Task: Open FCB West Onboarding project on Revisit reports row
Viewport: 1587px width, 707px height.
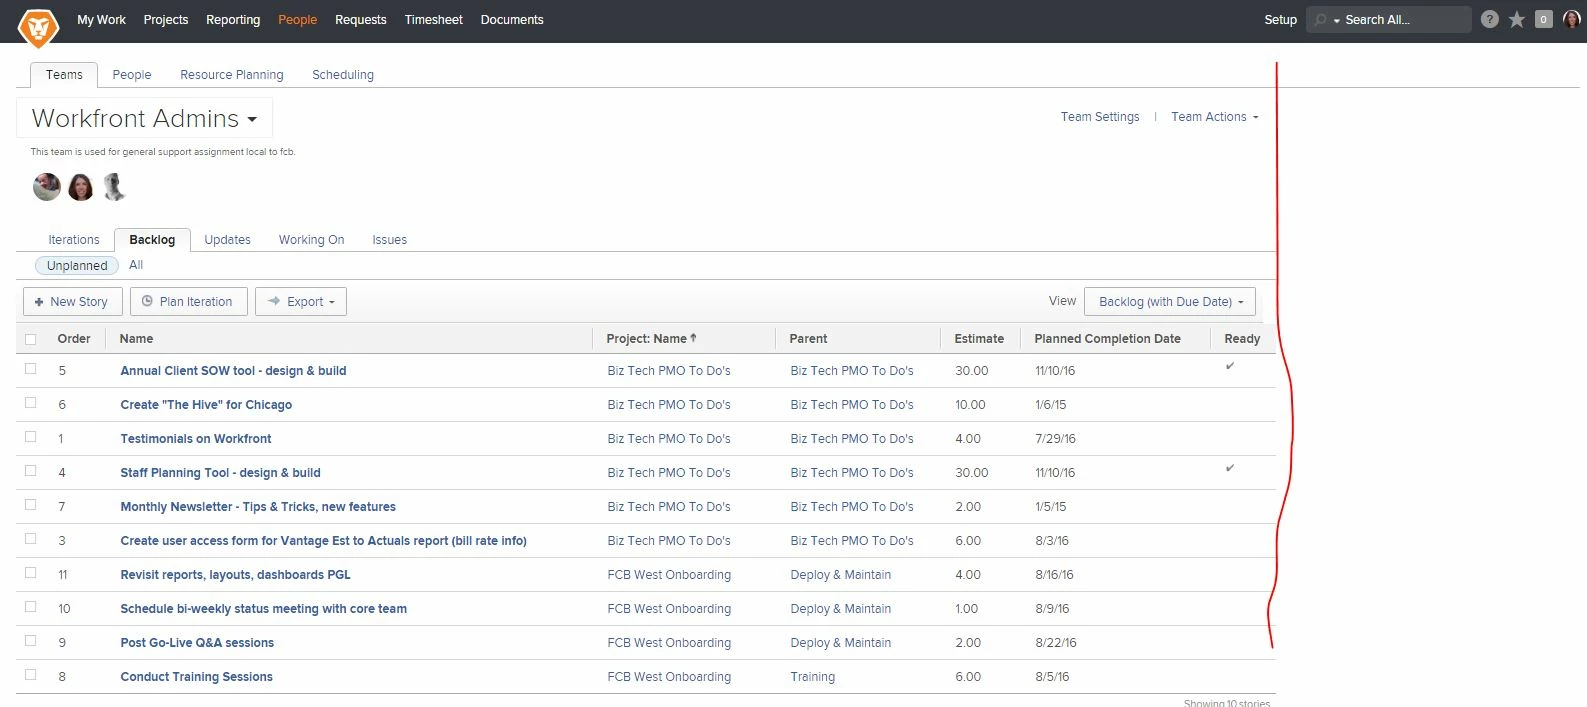Action: 669,575
